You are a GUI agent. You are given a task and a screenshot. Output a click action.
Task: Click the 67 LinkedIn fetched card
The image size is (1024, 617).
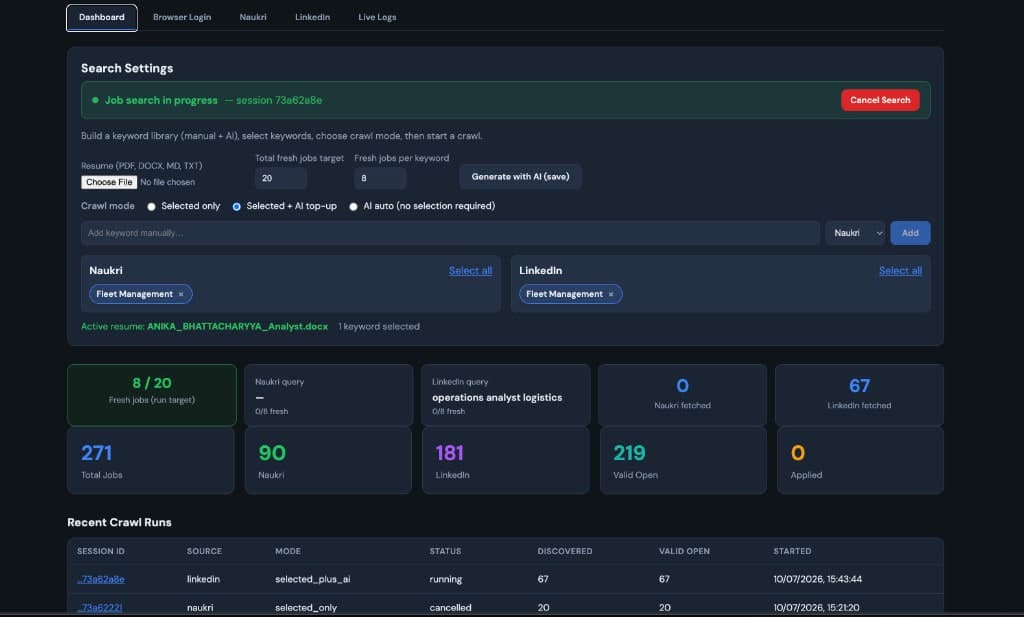tap(859, 395)
